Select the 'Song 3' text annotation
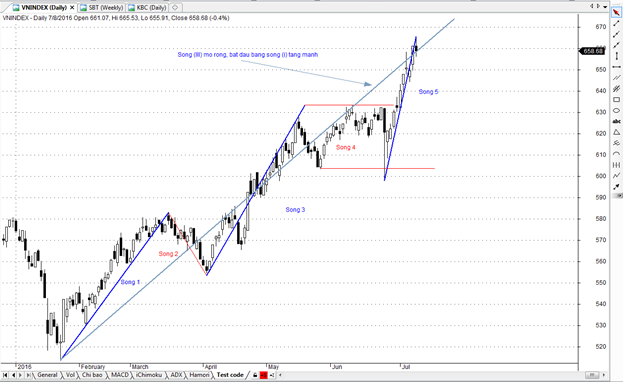This screenshot has width=623, height=384. point(295,209)
